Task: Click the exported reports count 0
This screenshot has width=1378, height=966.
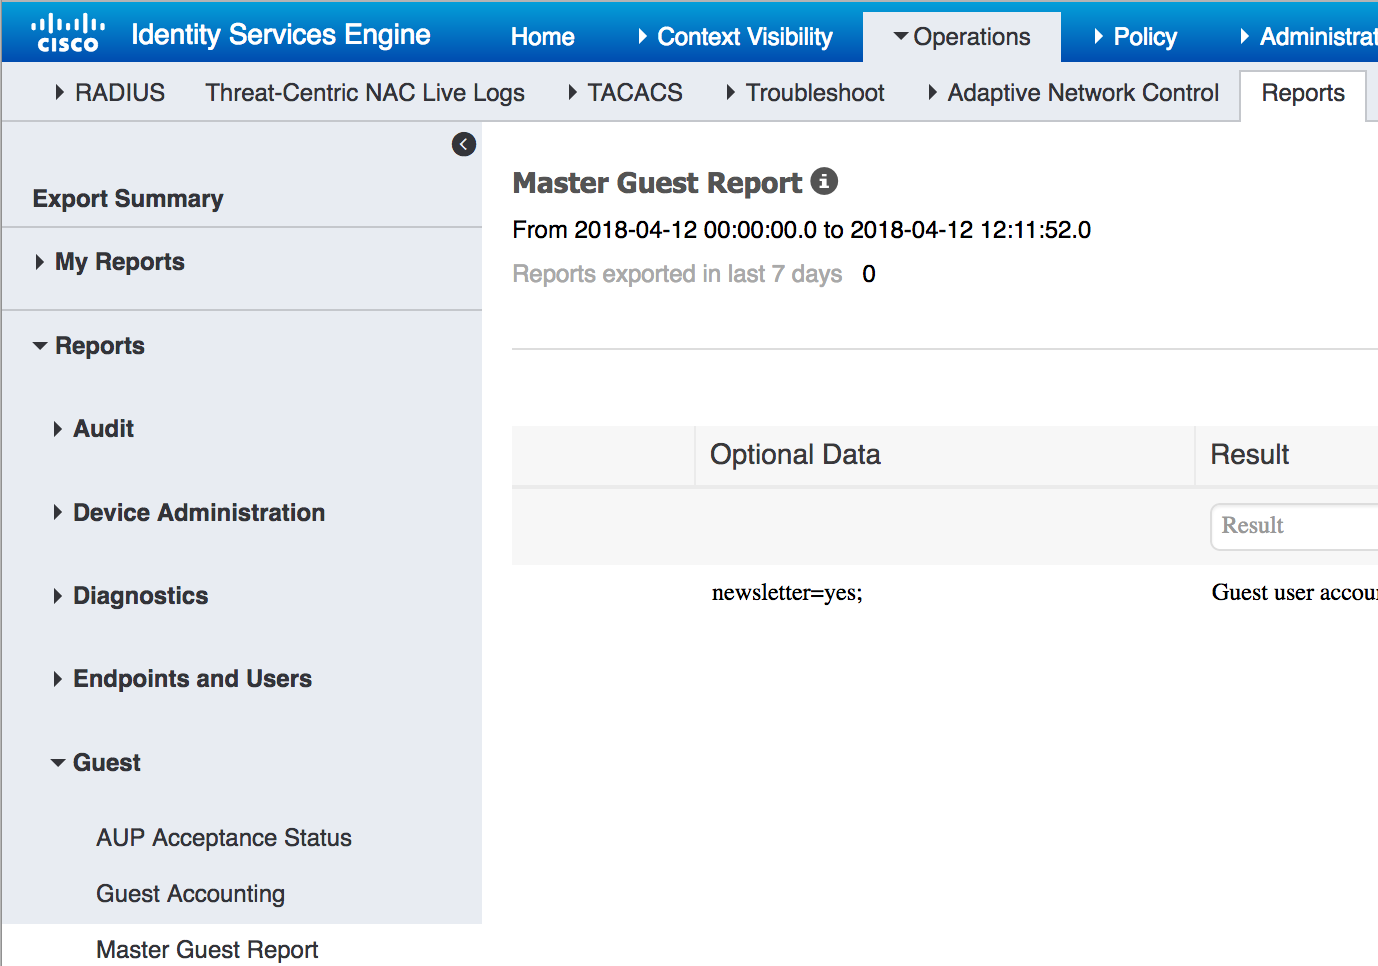Action: click(x=869, y=274)
